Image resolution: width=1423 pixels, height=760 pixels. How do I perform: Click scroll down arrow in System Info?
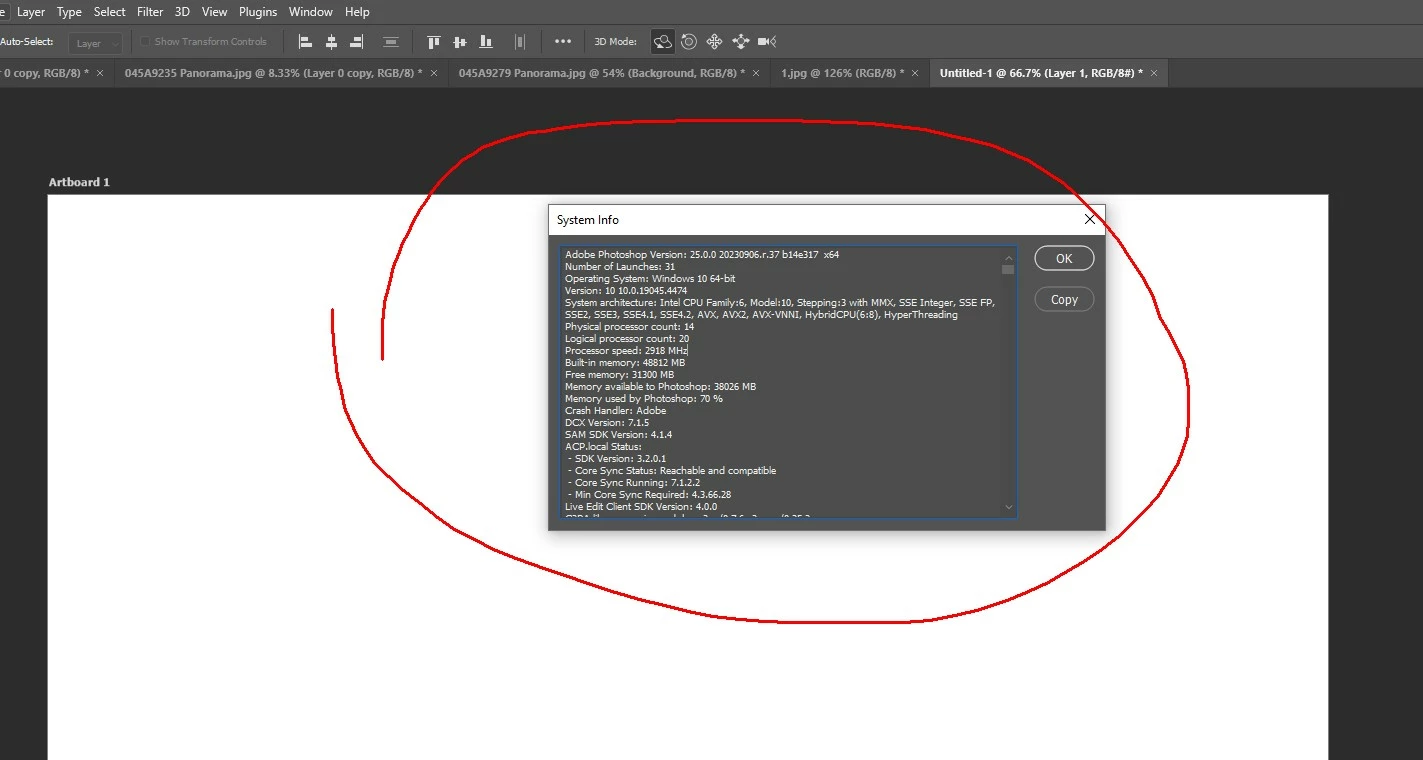pos(1008,507)
